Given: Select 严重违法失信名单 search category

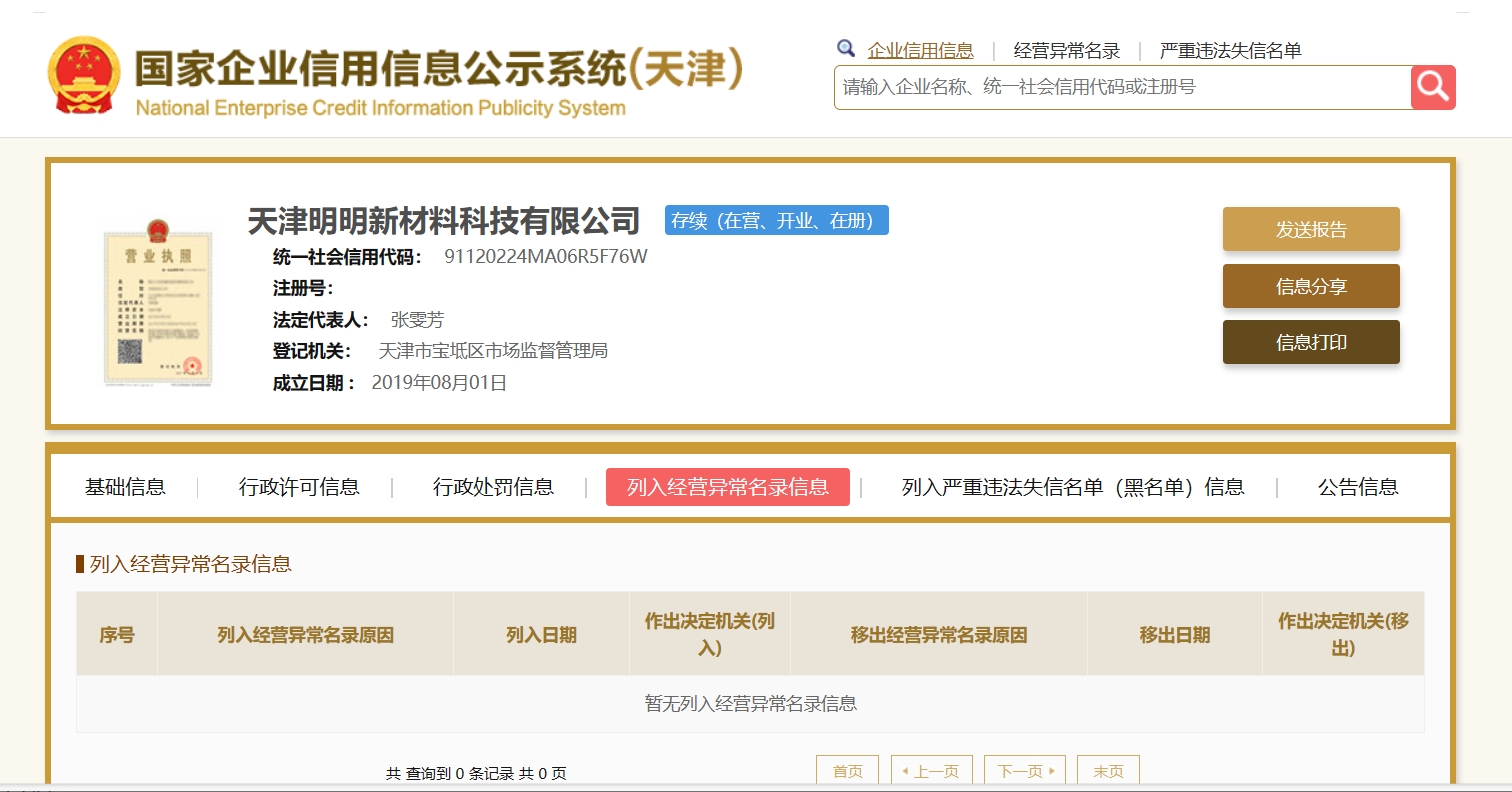Looking at the screenshot, I should coord(1230,50).
